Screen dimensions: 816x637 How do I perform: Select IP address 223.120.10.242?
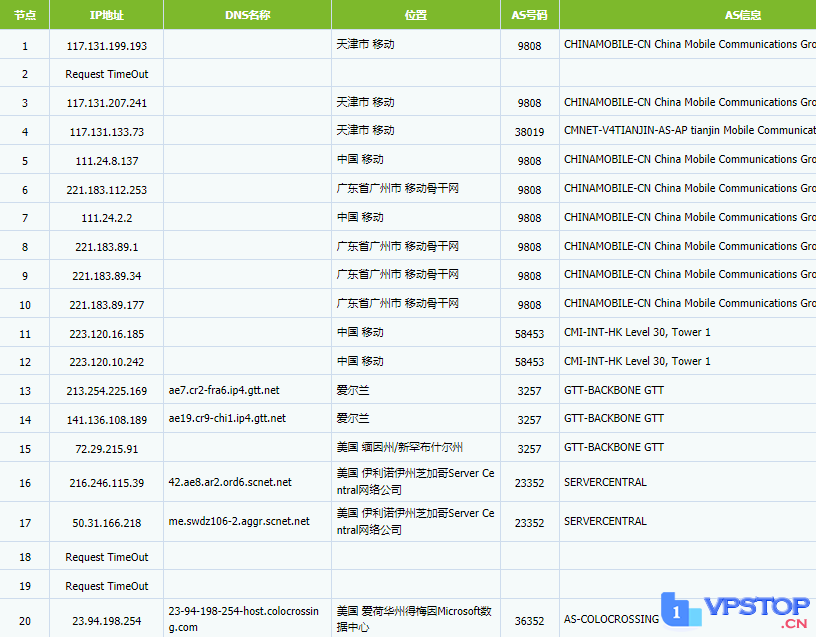point(107,362)
